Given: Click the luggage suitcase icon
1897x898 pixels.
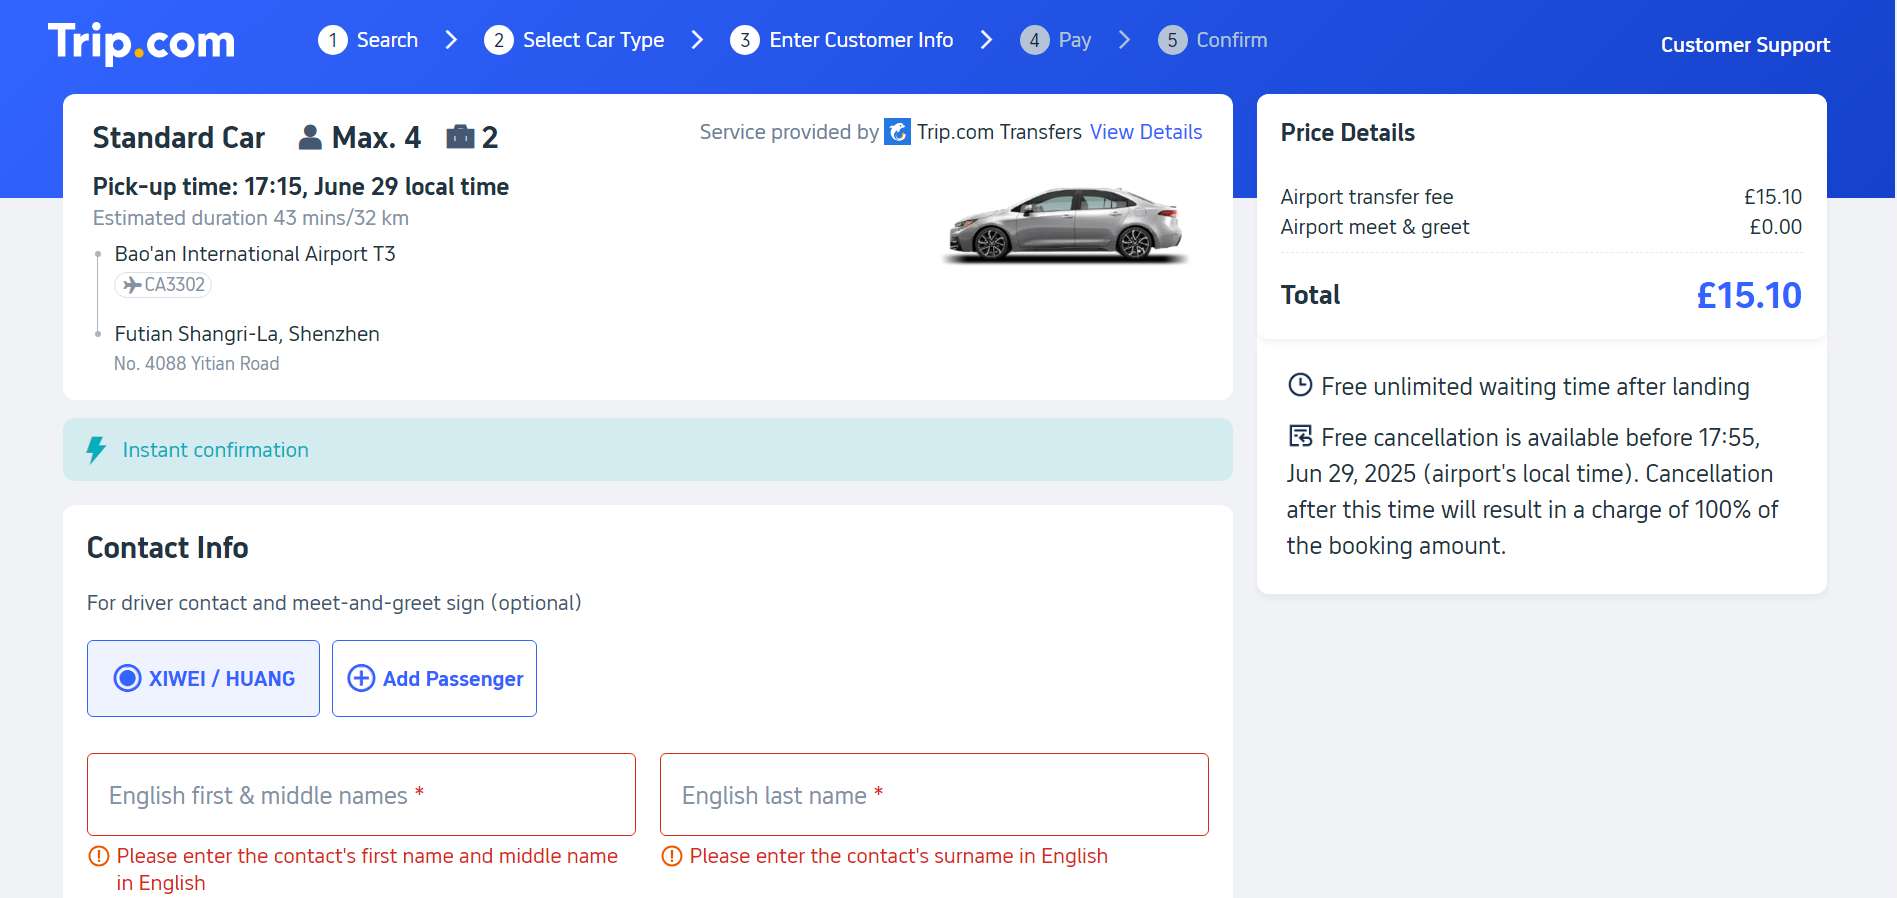Looking at the screenshot, I should [460, 137].
